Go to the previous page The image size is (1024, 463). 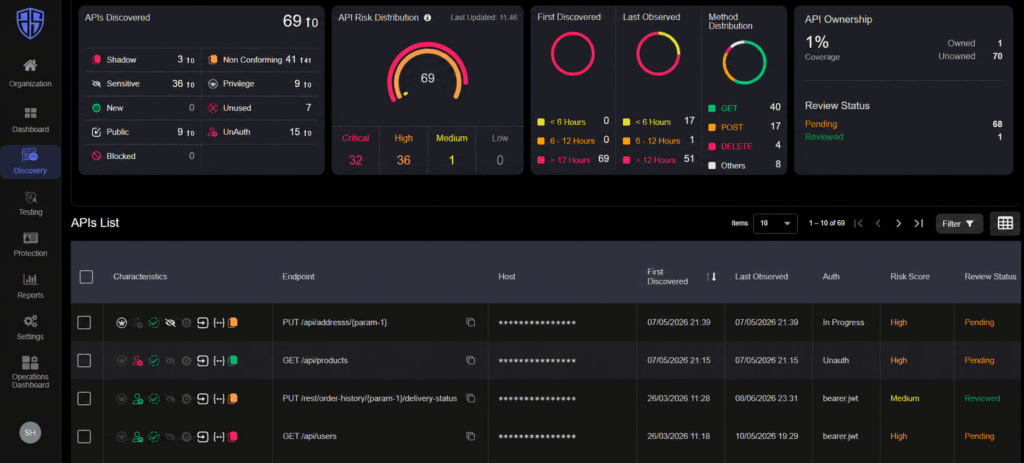coord(878,223)
